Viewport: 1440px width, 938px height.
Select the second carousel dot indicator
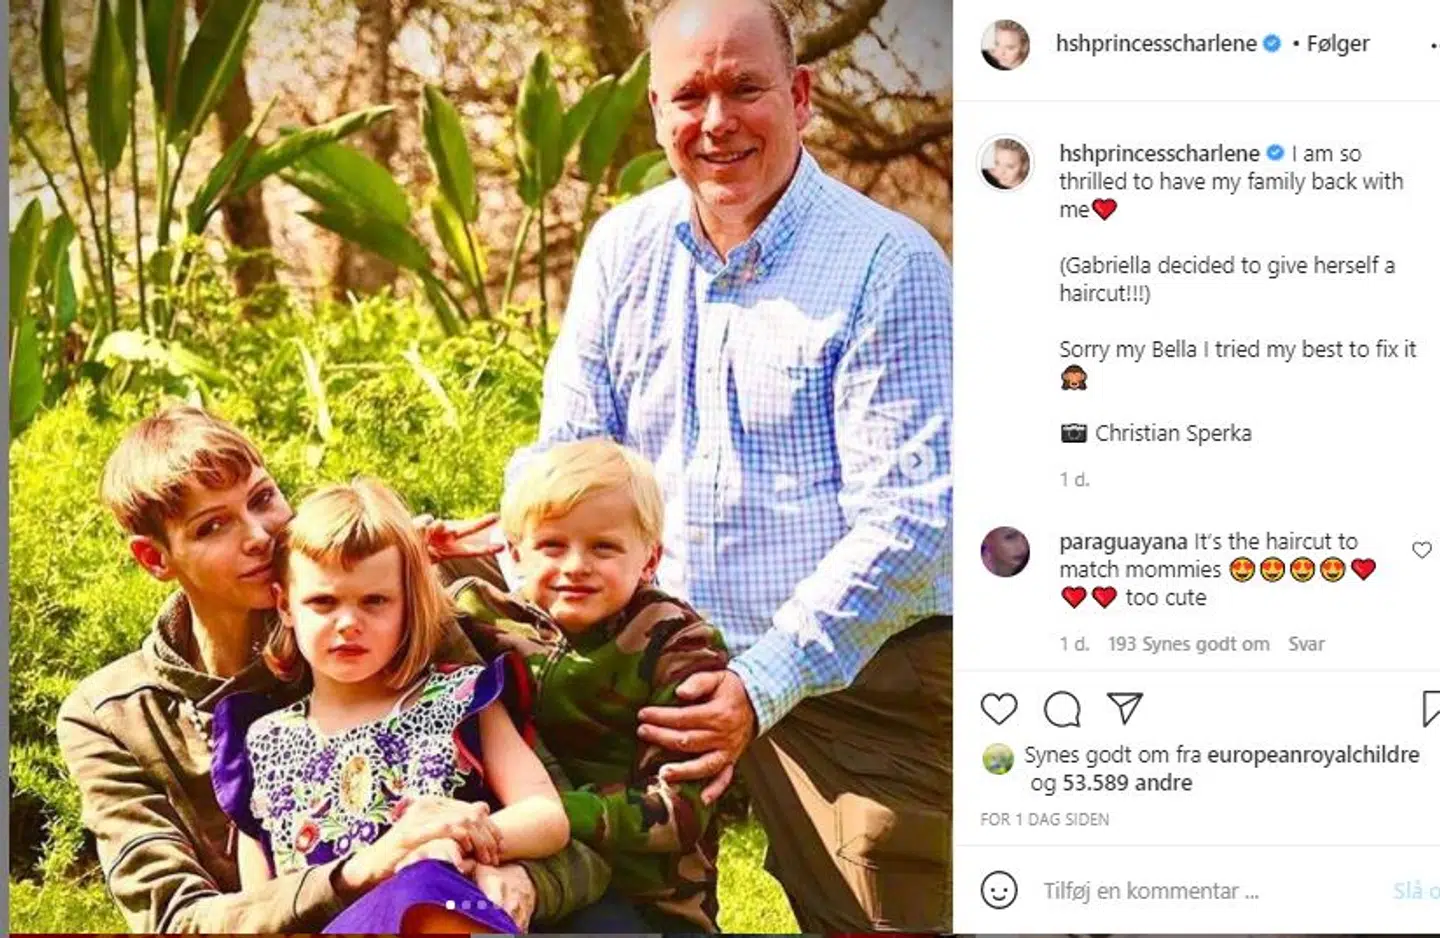(466, 905)
